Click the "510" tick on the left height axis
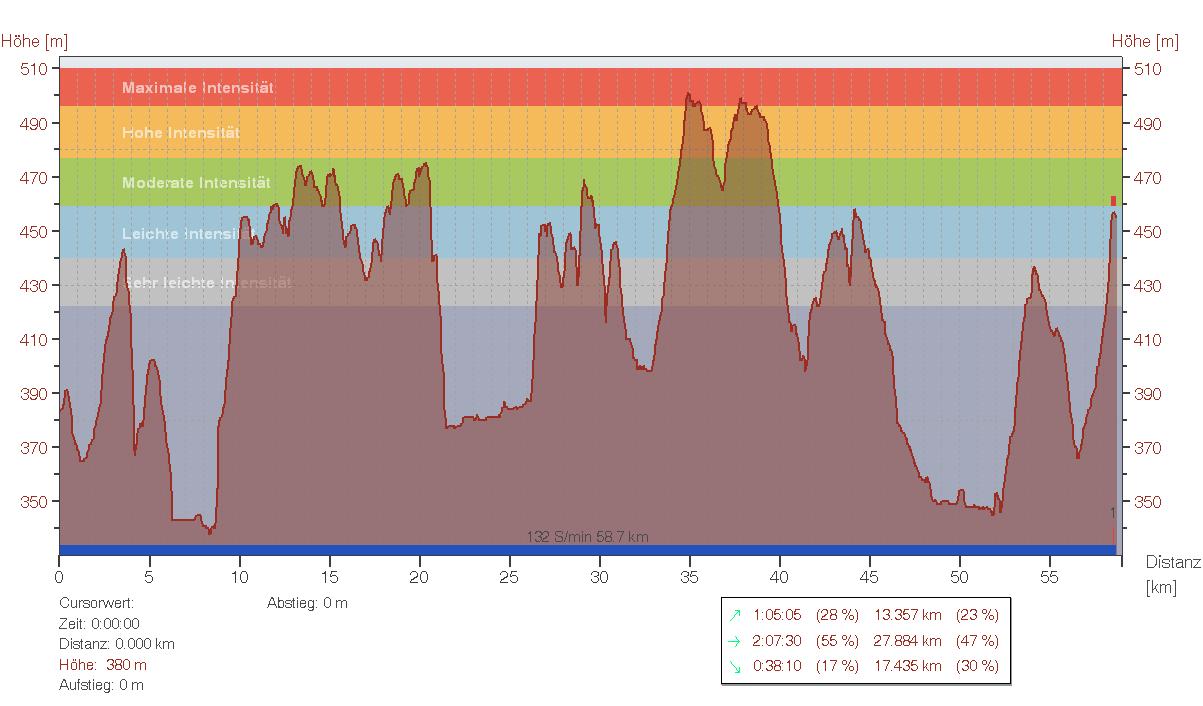 tap(35, 69)
